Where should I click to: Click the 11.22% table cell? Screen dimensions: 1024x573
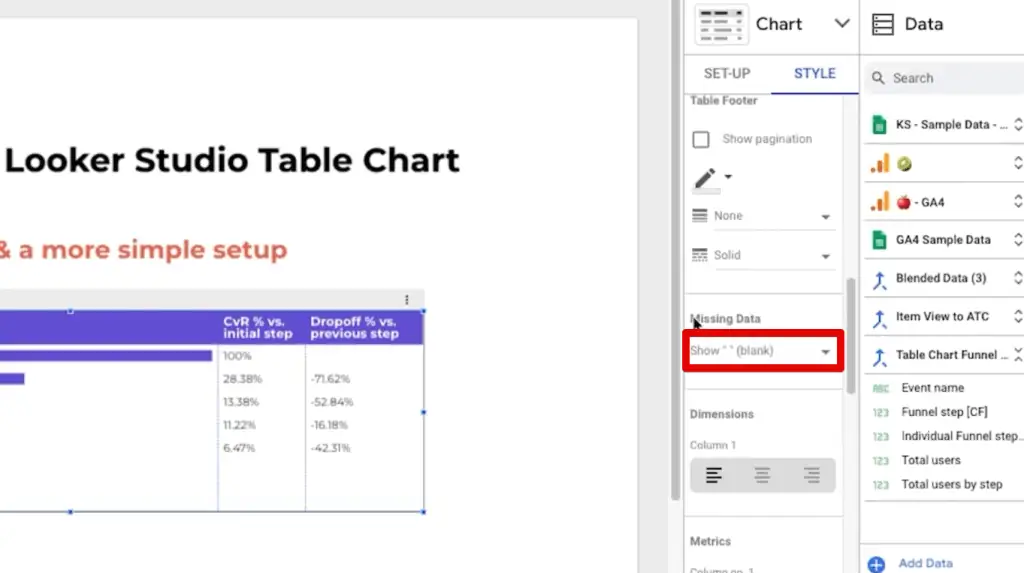[x=239, y=425]
